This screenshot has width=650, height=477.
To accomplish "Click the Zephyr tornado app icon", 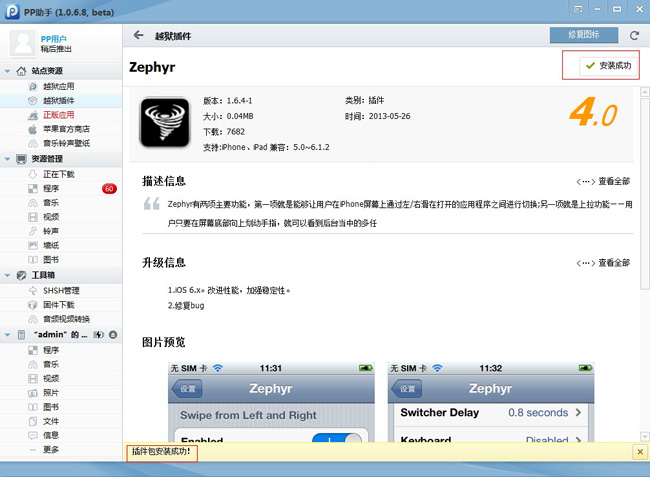I will pyautogui.click(x=164, y=121).
